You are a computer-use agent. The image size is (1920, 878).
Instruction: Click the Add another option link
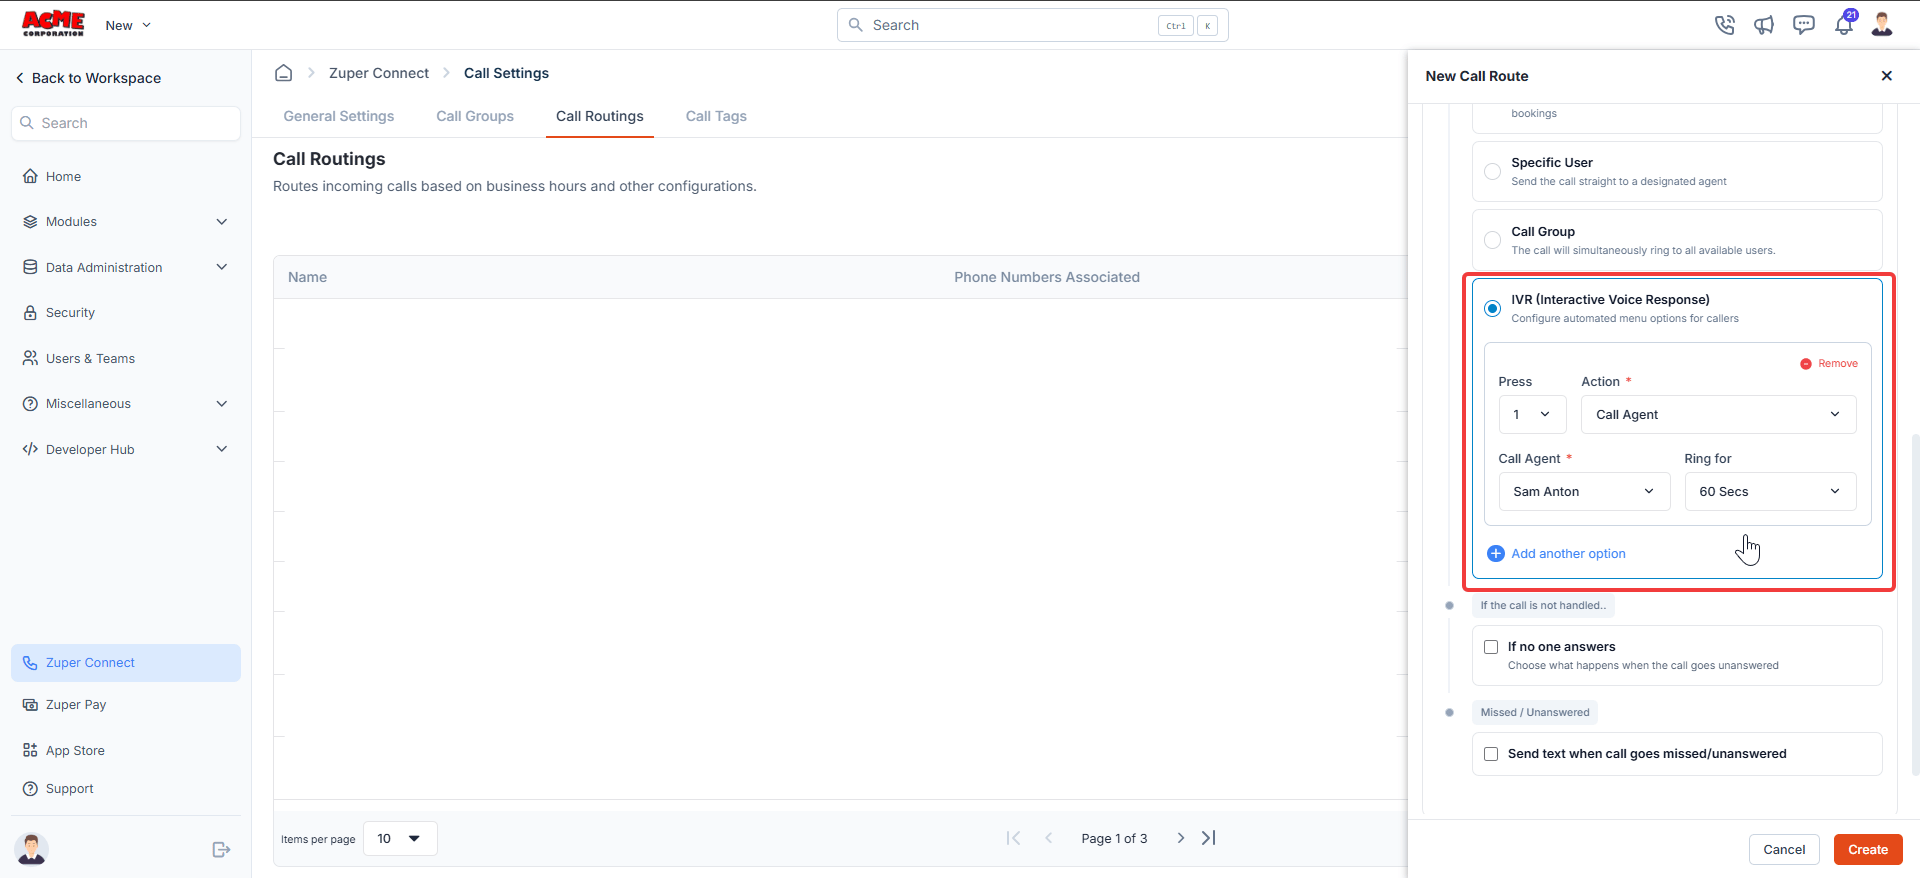click(x=1568, y=554)
